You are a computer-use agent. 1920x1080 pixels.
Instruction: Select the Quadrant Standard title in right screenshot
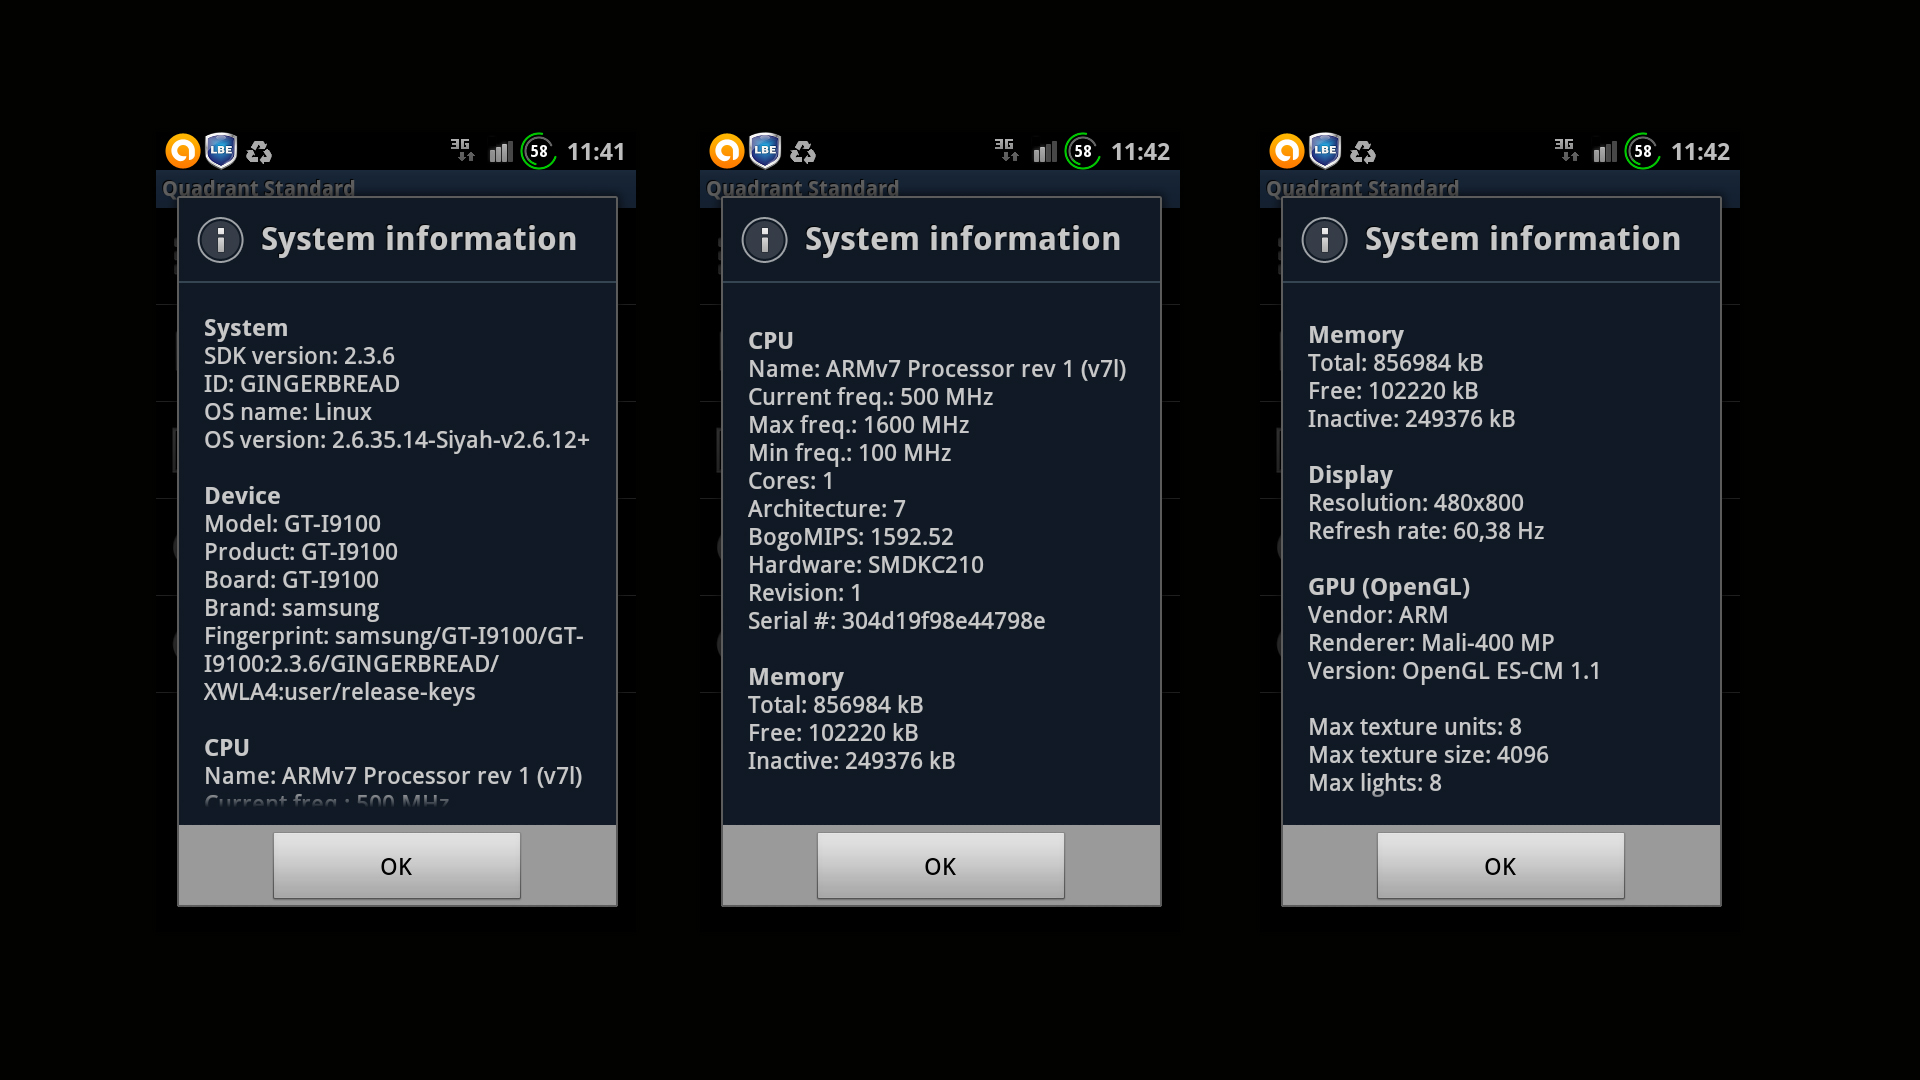1363,188
